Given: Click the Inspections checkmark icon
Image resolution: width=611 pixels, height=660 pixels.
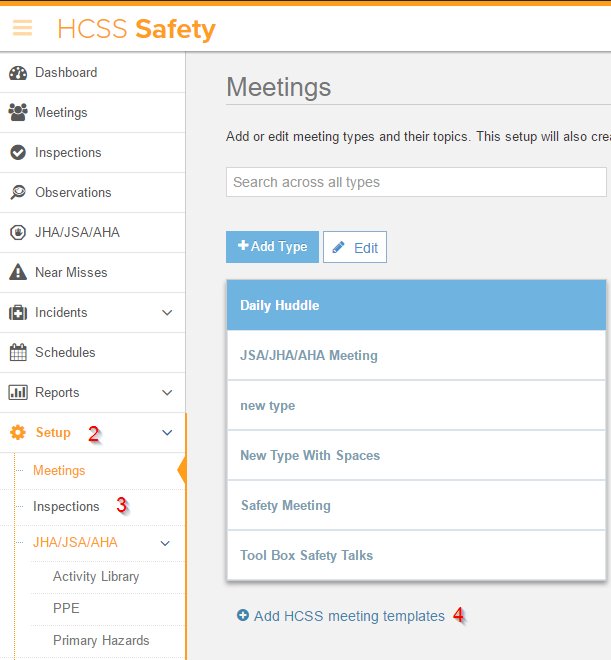Looking at the screenshot, I should (x=18, y=153).
